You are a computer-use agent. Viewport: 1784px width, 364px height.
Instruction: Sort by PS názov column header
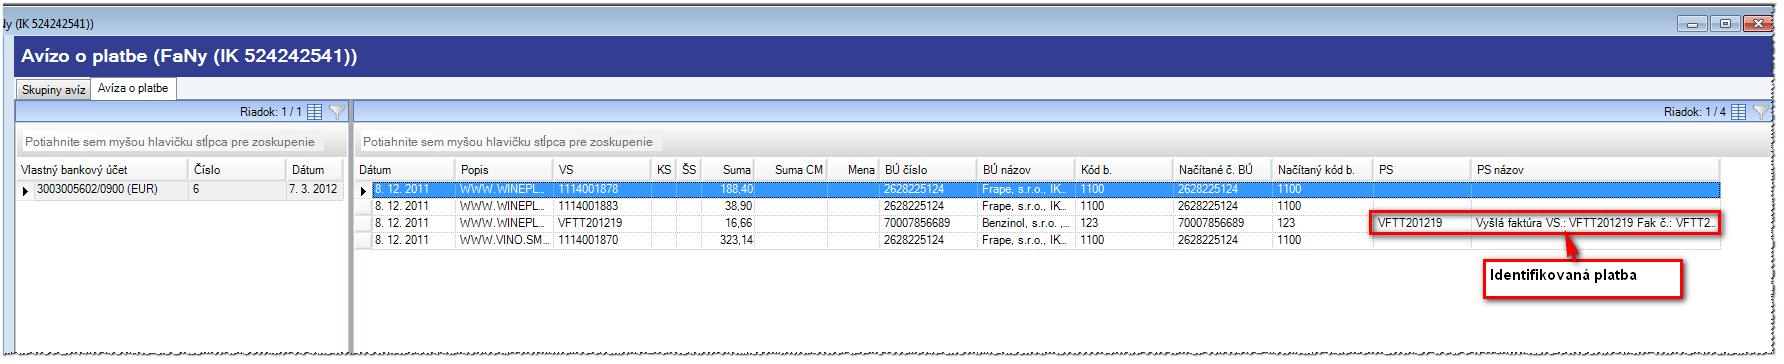pyautogui.click(x=1595, y=170)
